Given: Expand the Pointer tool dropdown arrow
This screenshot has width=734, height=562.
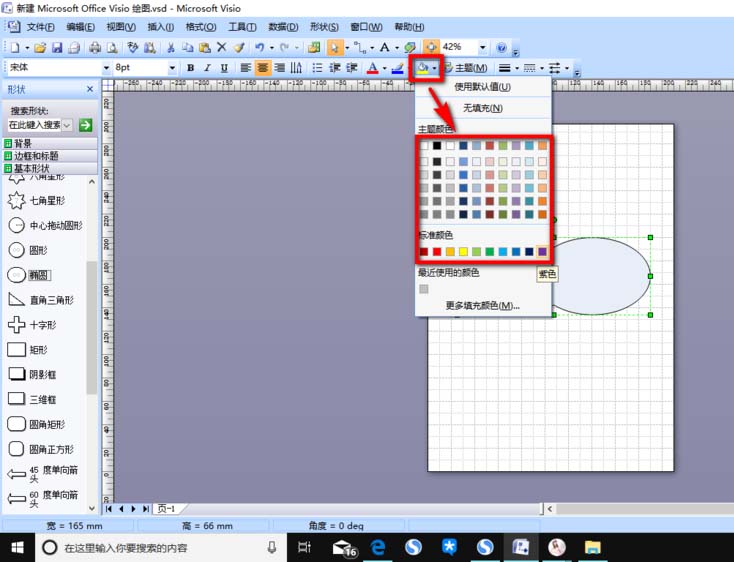Looking at the screenshot, I should (347, 48).
